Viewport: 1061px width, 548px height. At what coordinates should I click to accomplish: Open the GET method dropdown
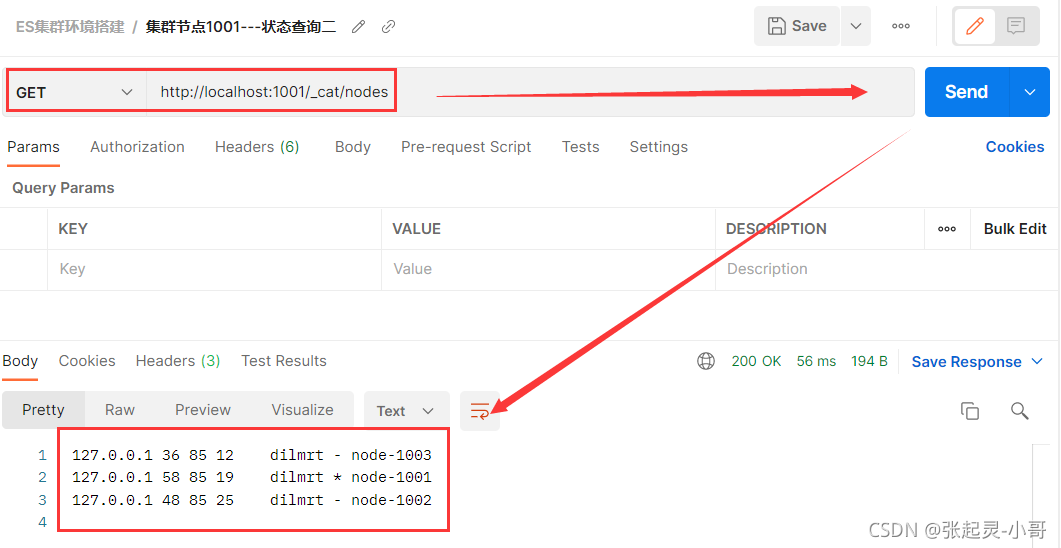tap(74, 92)
